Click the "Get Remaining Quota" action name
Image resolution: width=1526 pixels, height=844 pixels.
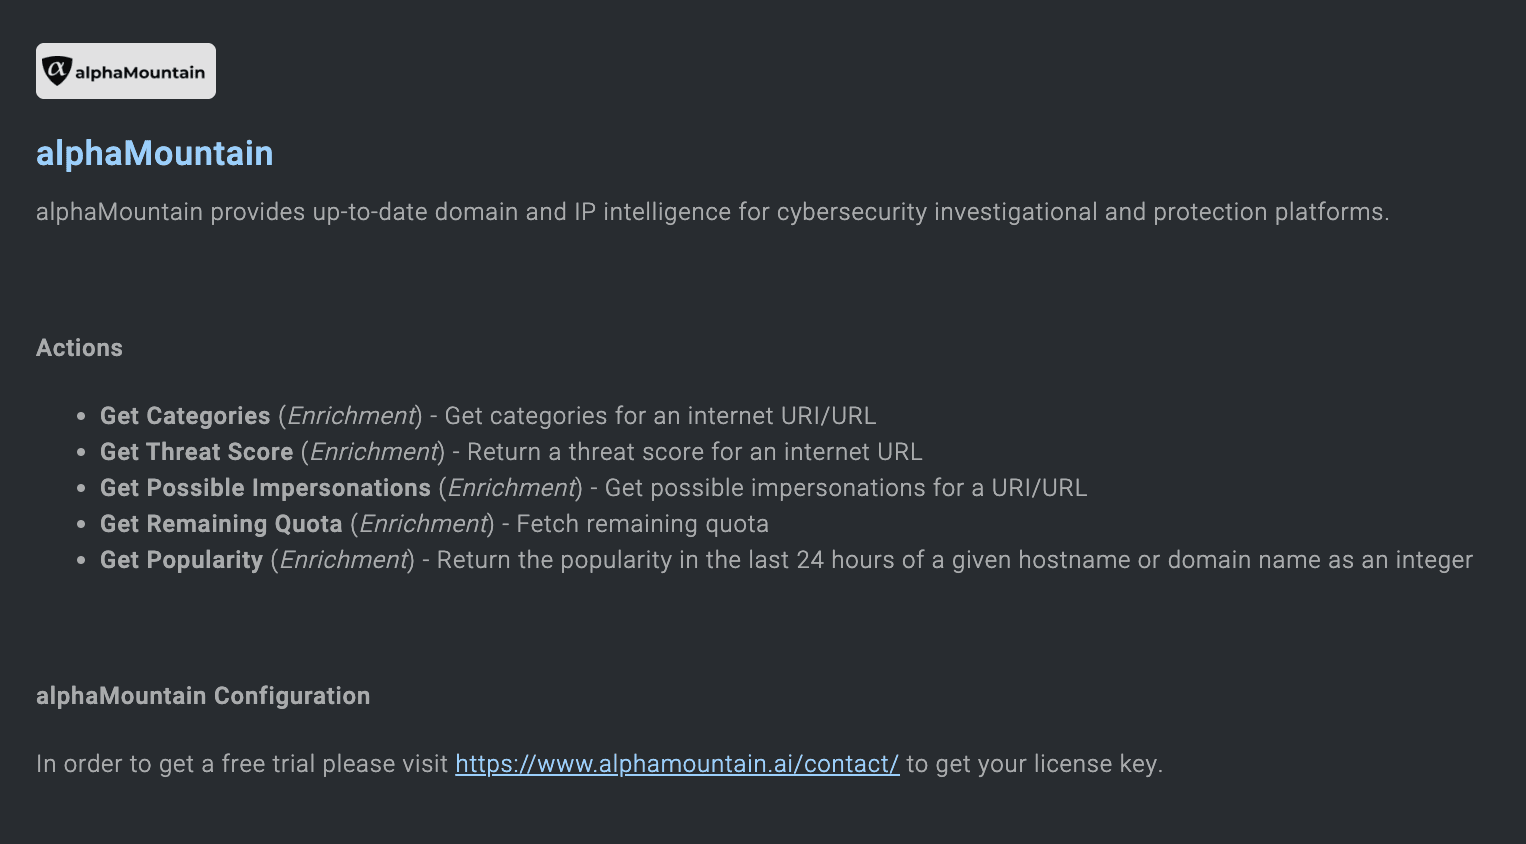221,524
